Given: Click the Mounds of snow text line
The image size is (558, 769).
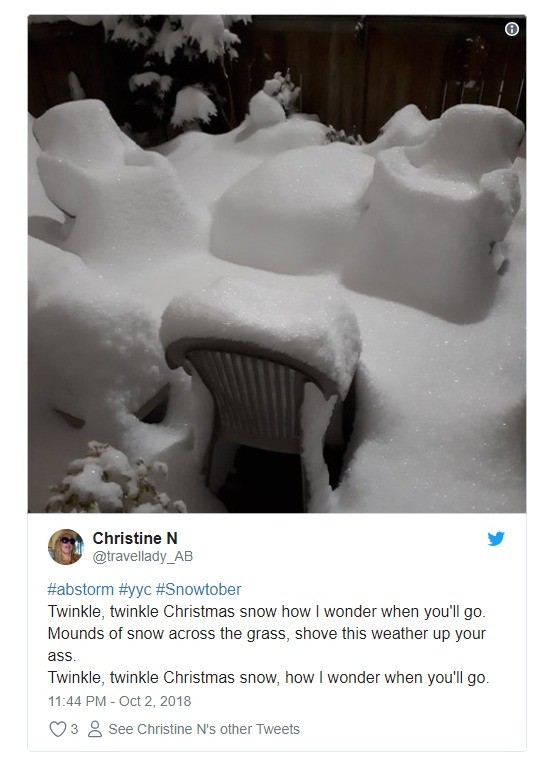Looking at the screenshot, I should 266,644.
